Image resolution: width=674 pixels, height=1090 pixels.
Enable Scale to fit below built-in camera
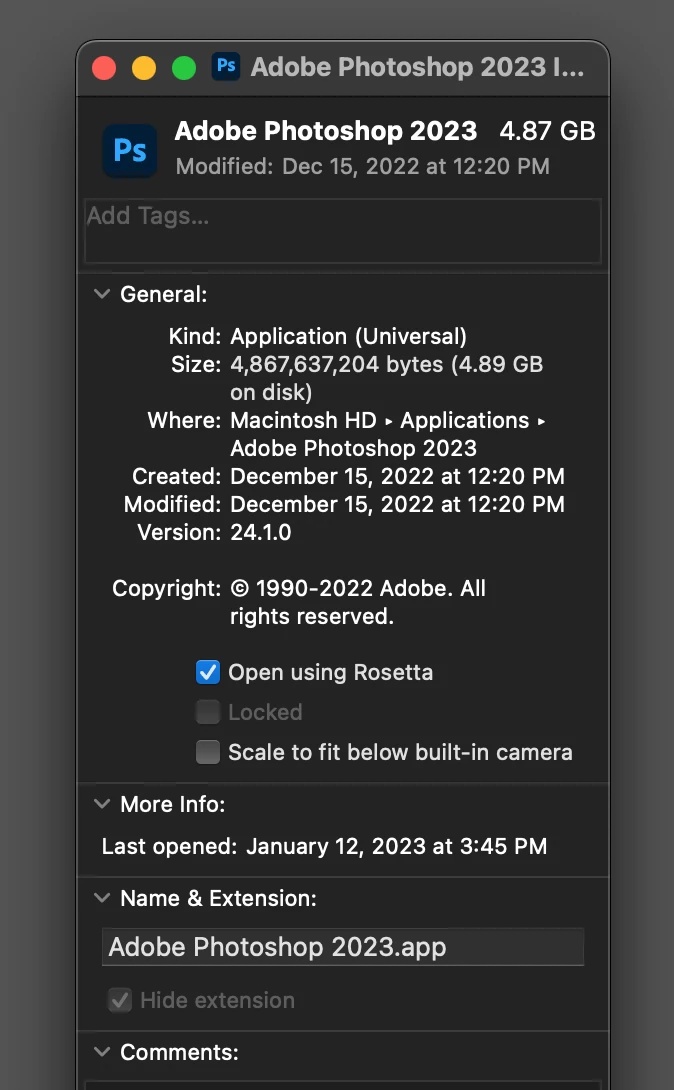coord(208,752)
